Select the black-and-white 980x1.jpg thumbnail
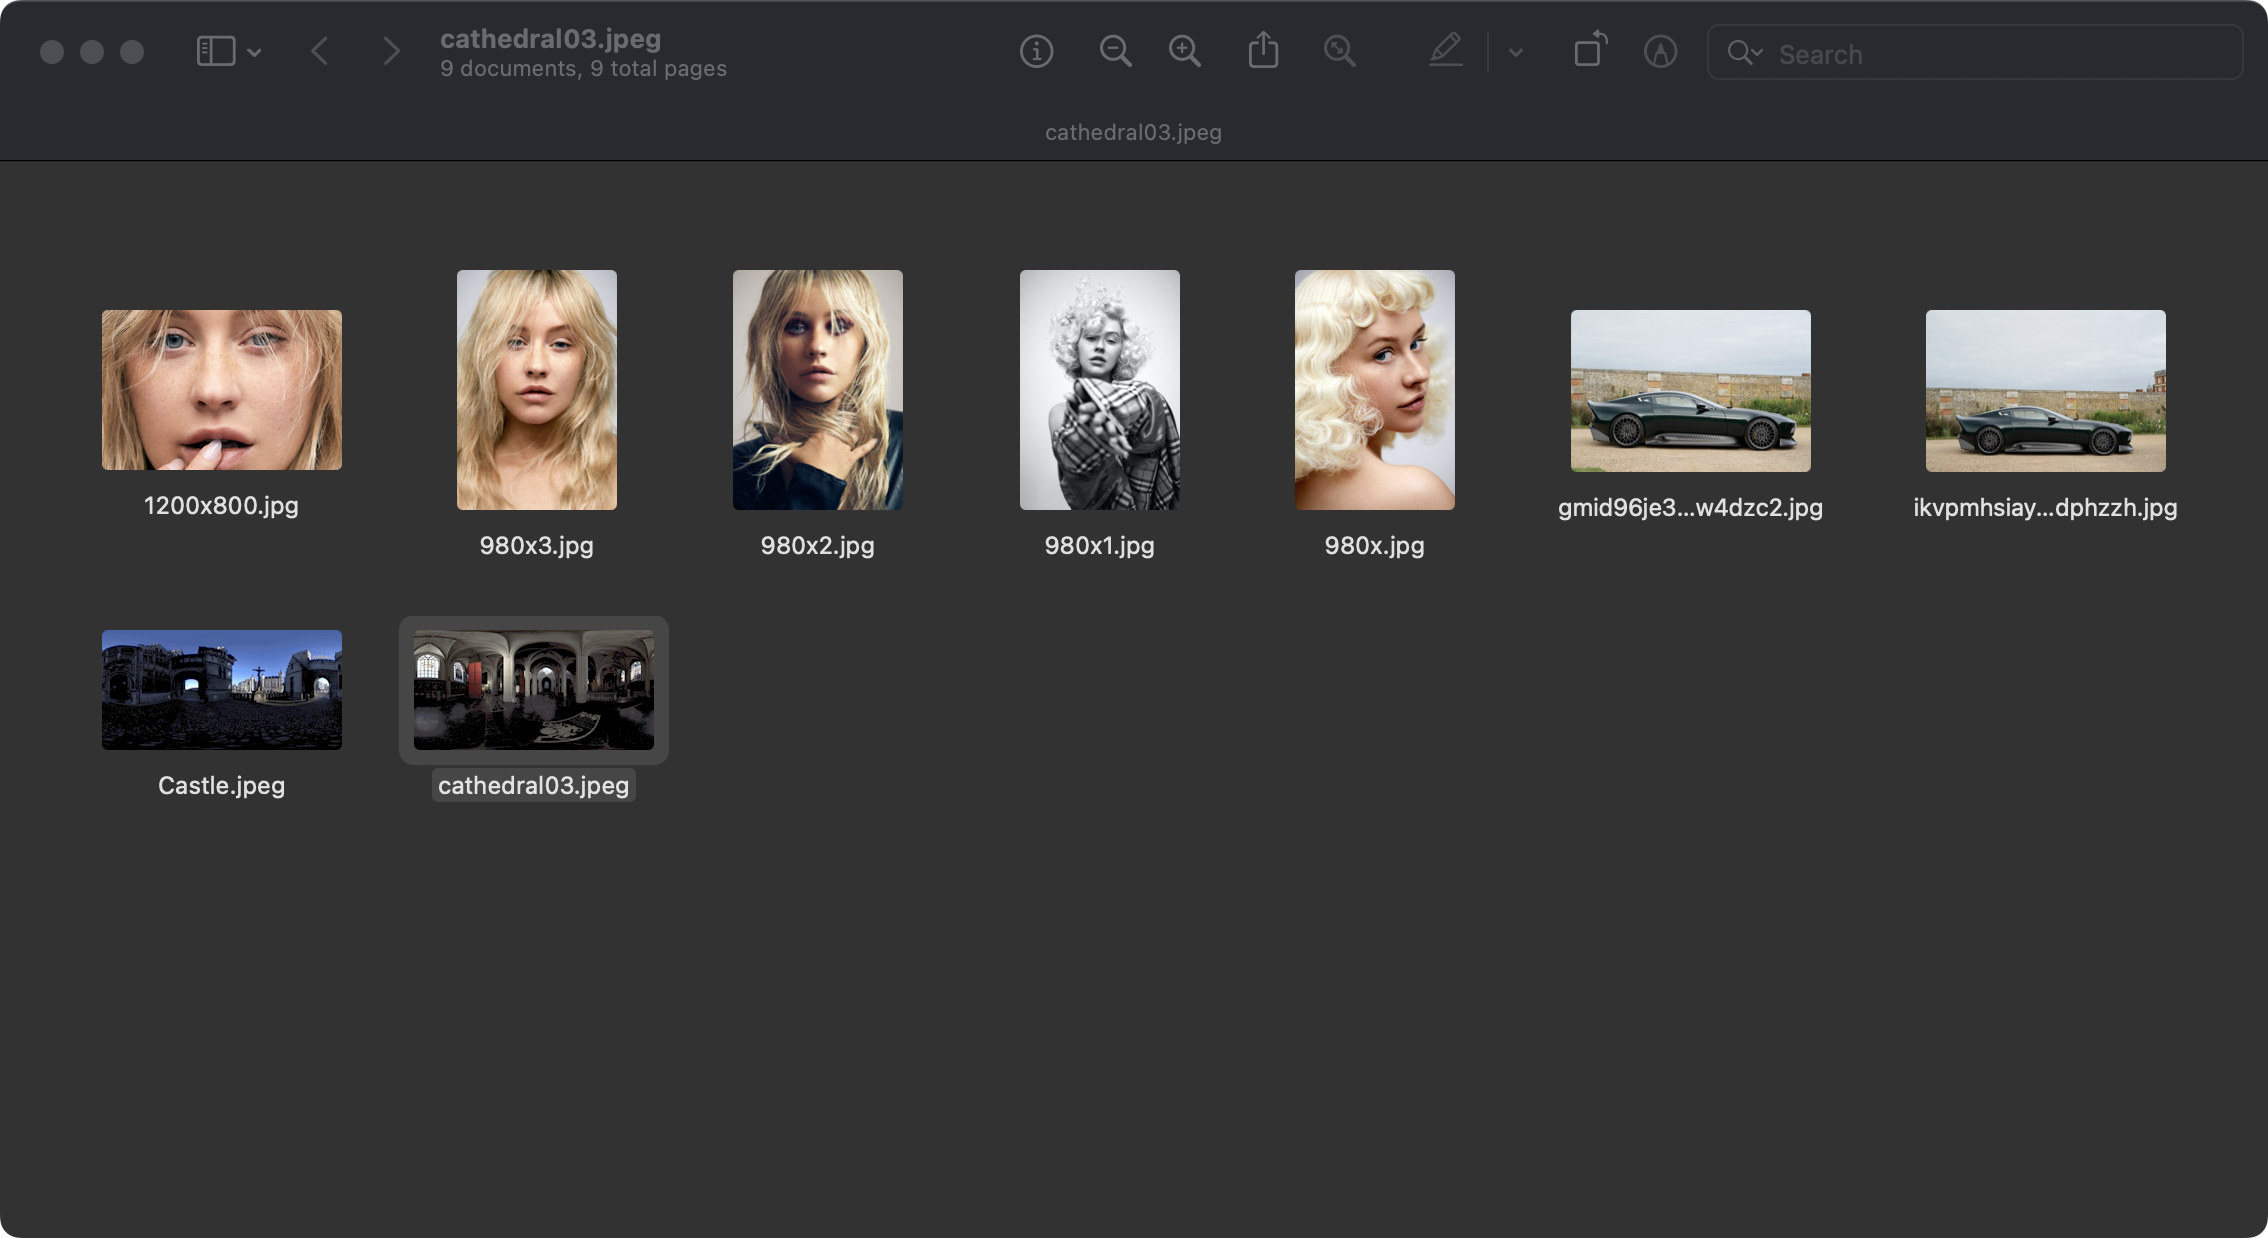2268x1238 pixels. (x=1099, y=390)
